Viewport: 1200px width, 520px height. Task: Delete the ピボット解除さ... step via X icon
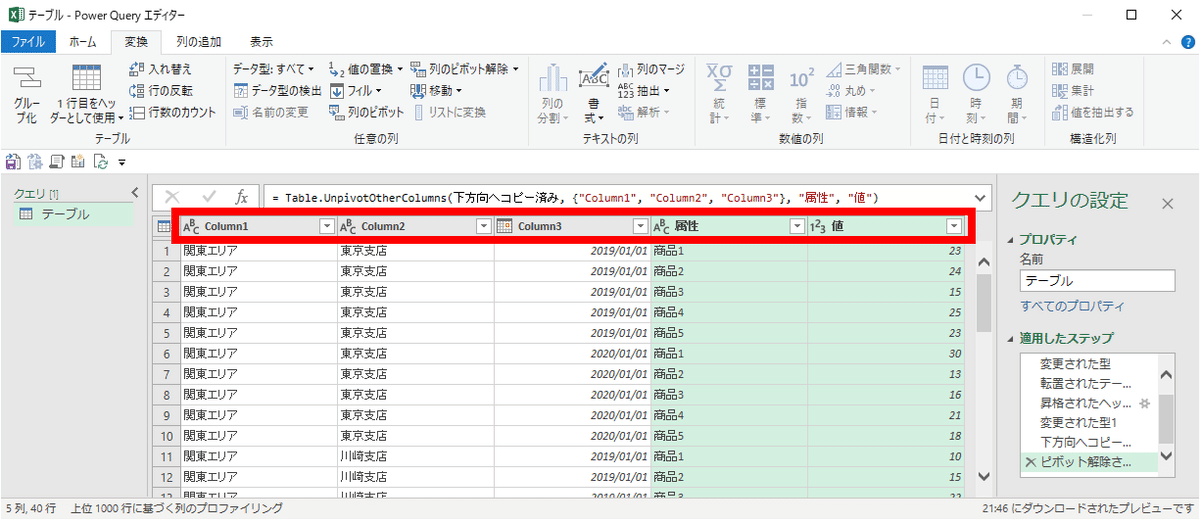tap(1030, 461)
